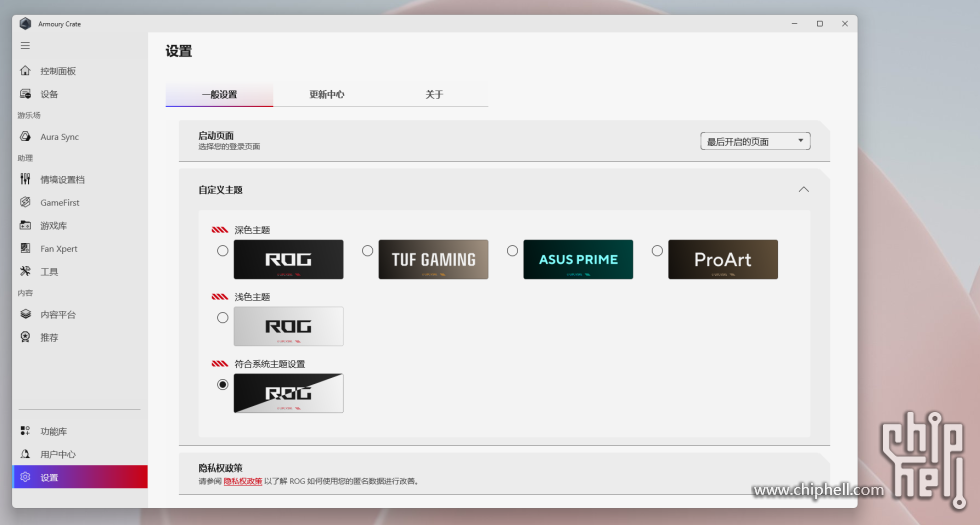980x525 pixels.
Task: Click the devices icon in sidebar
Action: [25, 94]
